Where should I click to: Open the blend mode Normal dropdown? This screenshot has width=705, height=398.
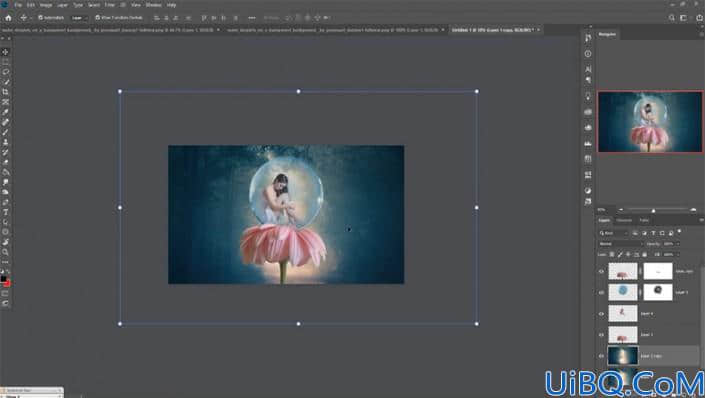[620, 244]
